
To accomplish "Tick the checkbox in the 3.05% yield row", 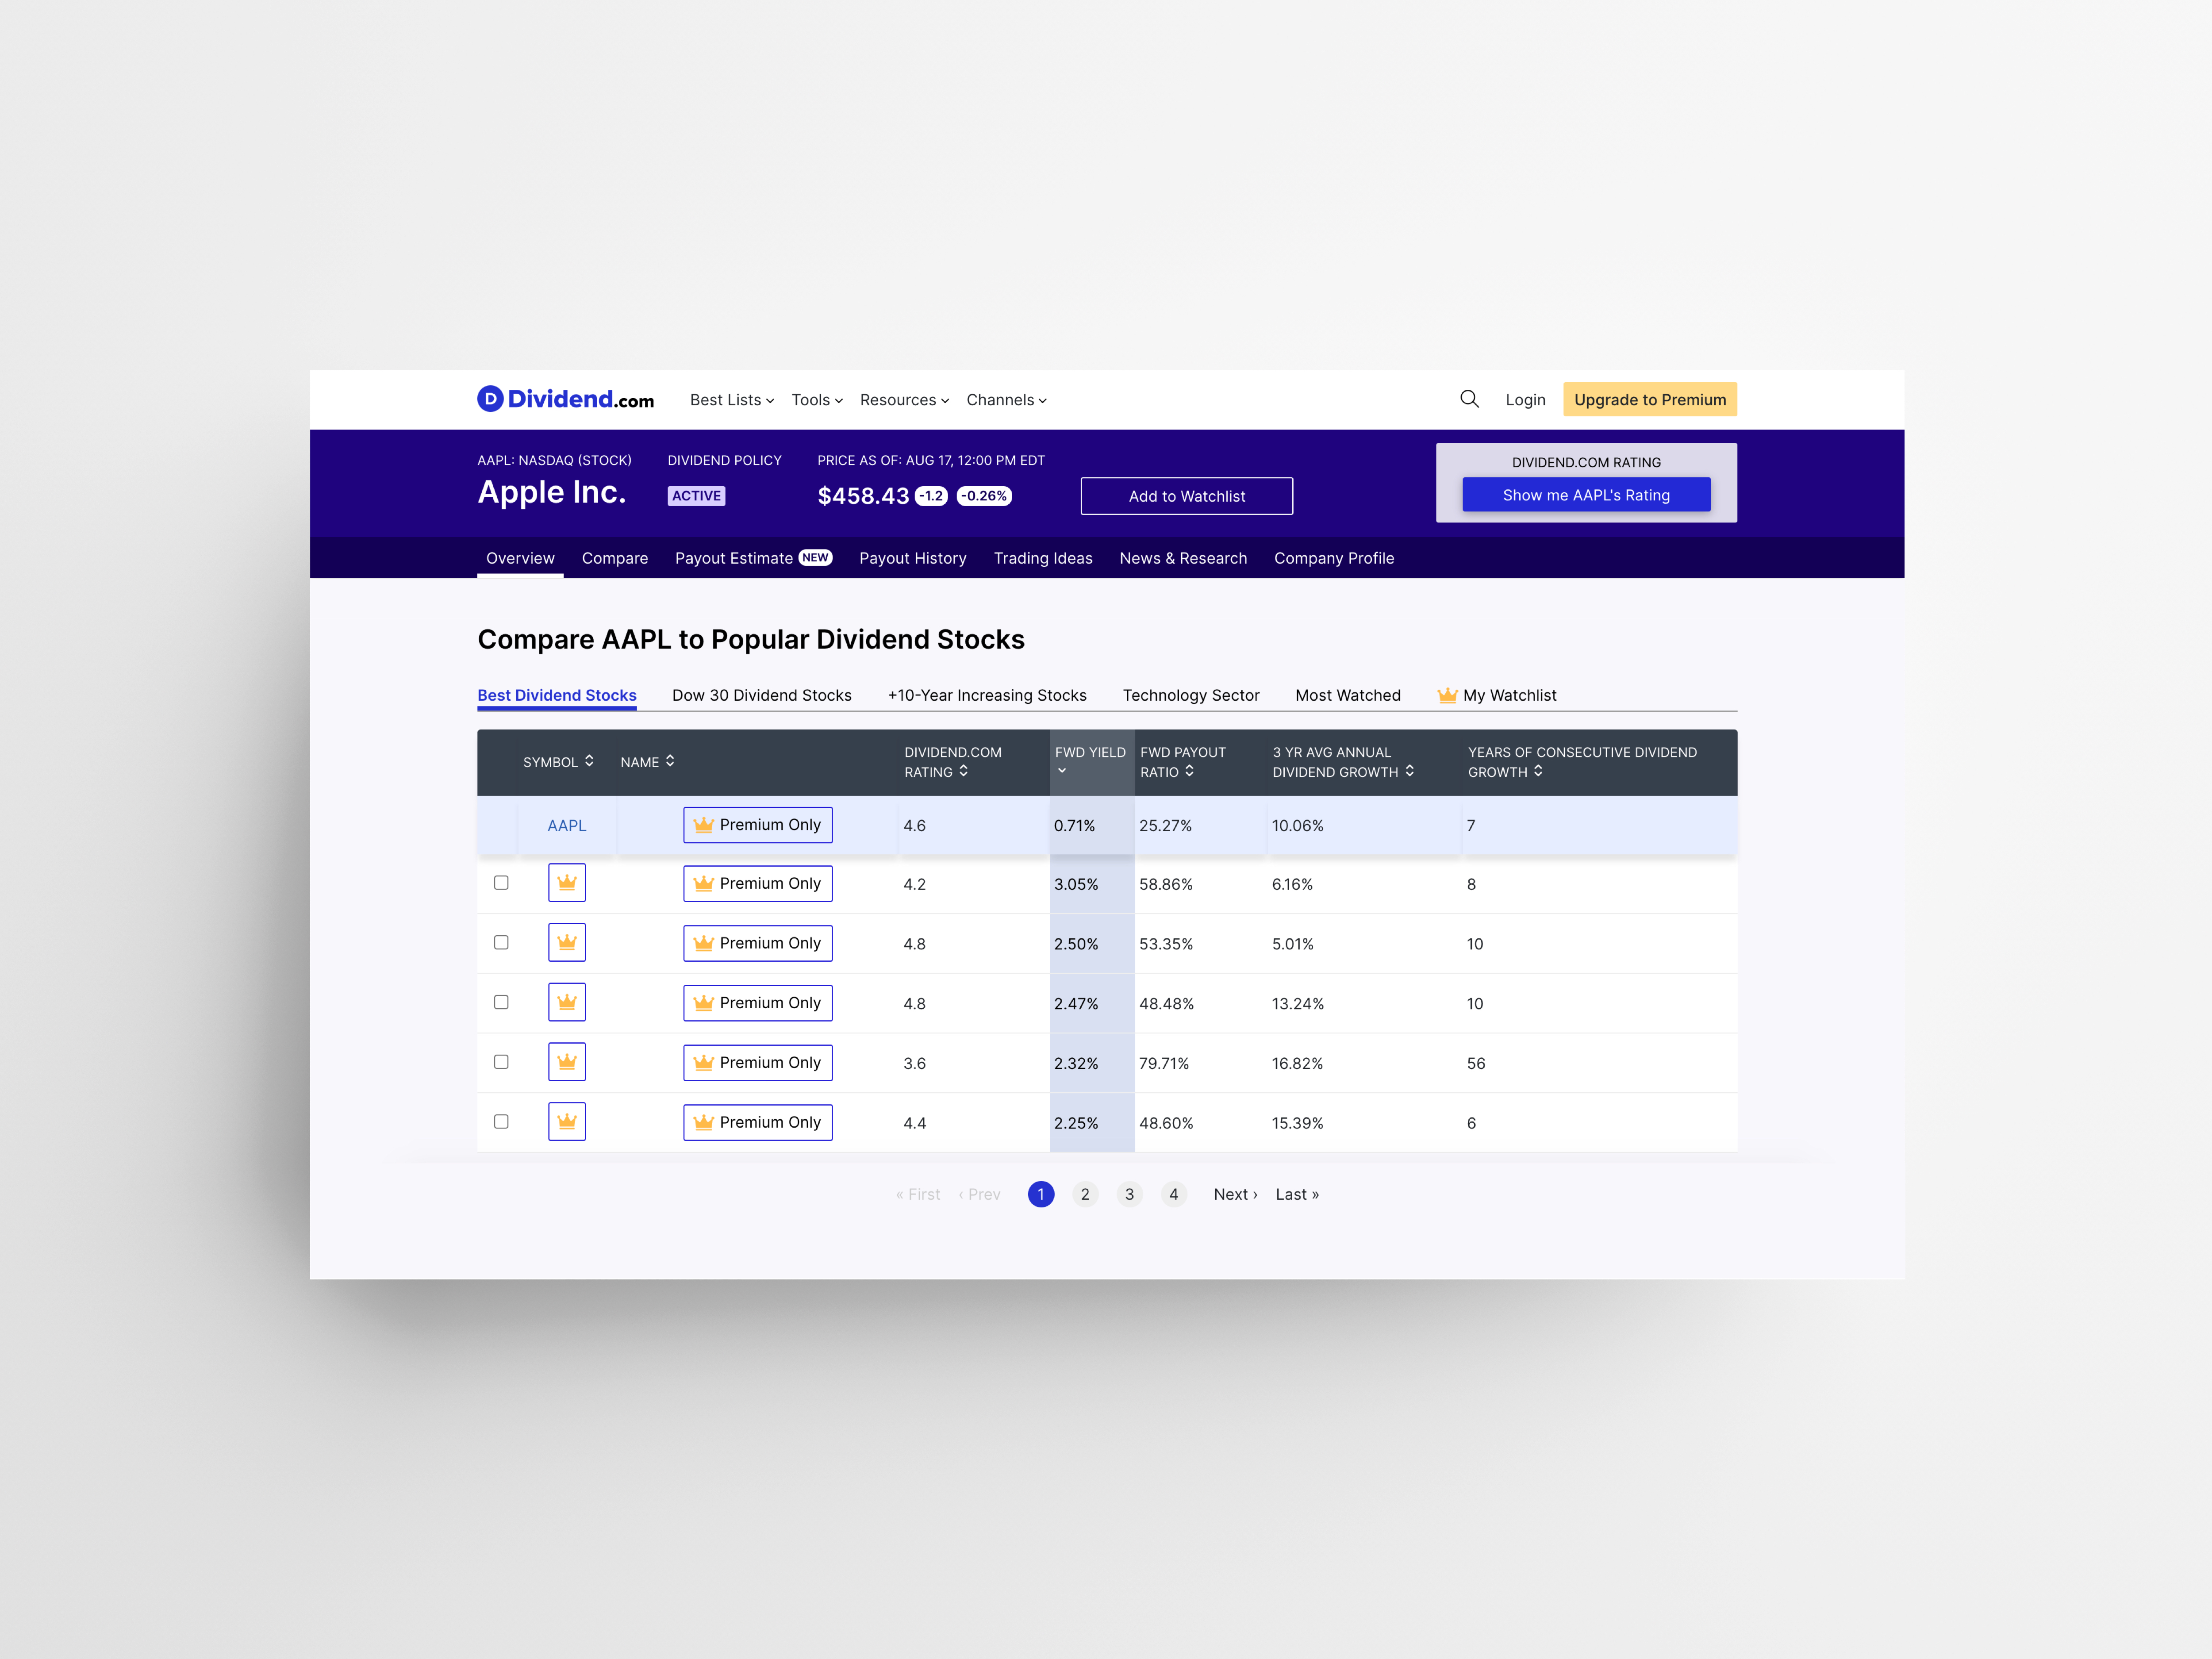I will tap(501, 883).
